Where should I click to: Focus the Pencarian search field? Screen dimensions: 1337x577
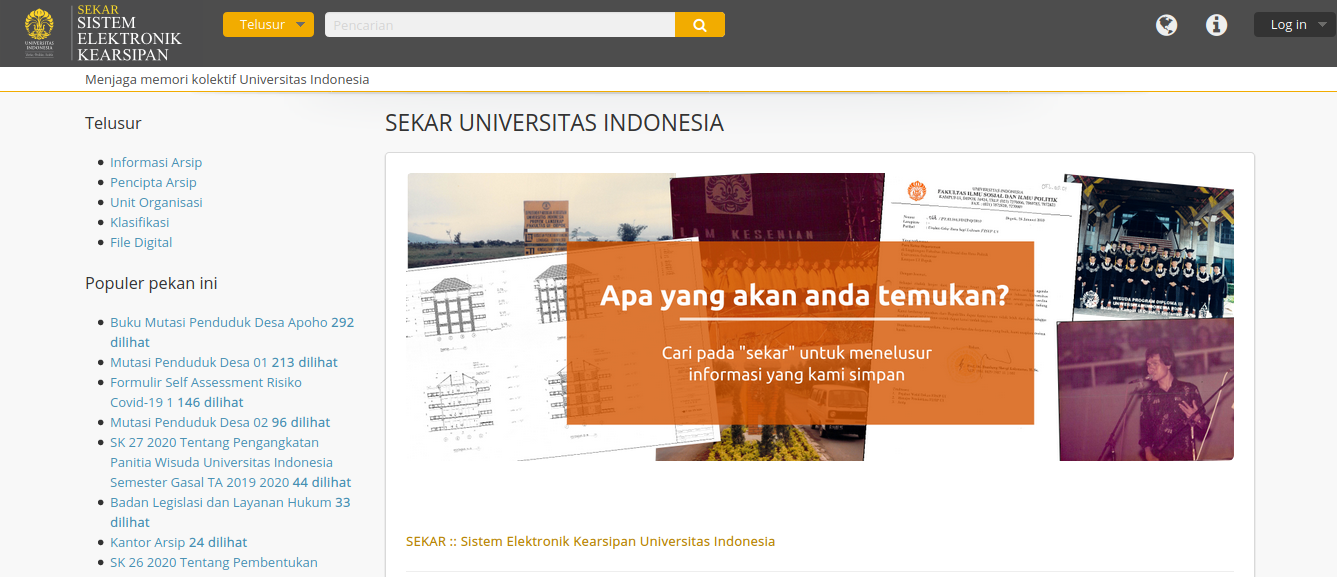(500, 25)
